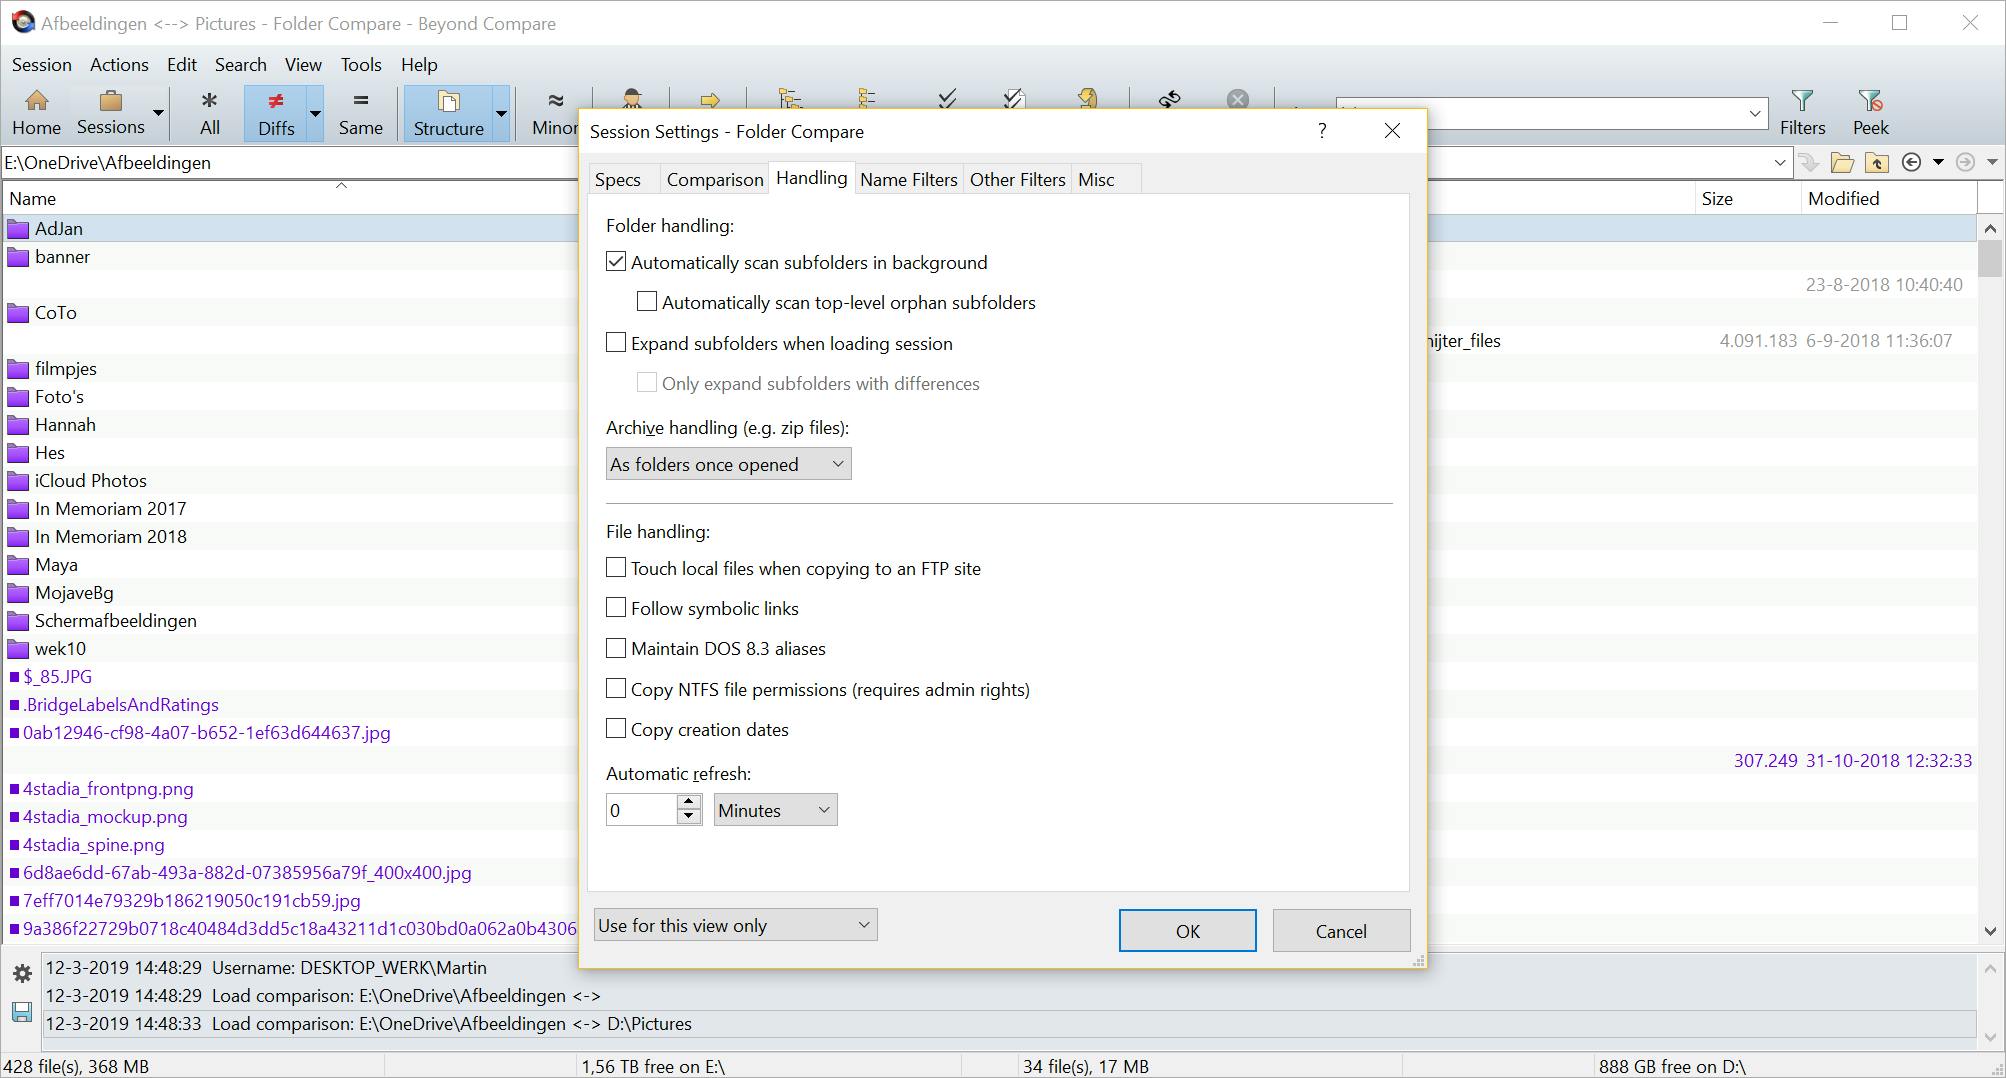Switch to the Comparison tab
This screenshot has height=1078, width=2006.
715,180
